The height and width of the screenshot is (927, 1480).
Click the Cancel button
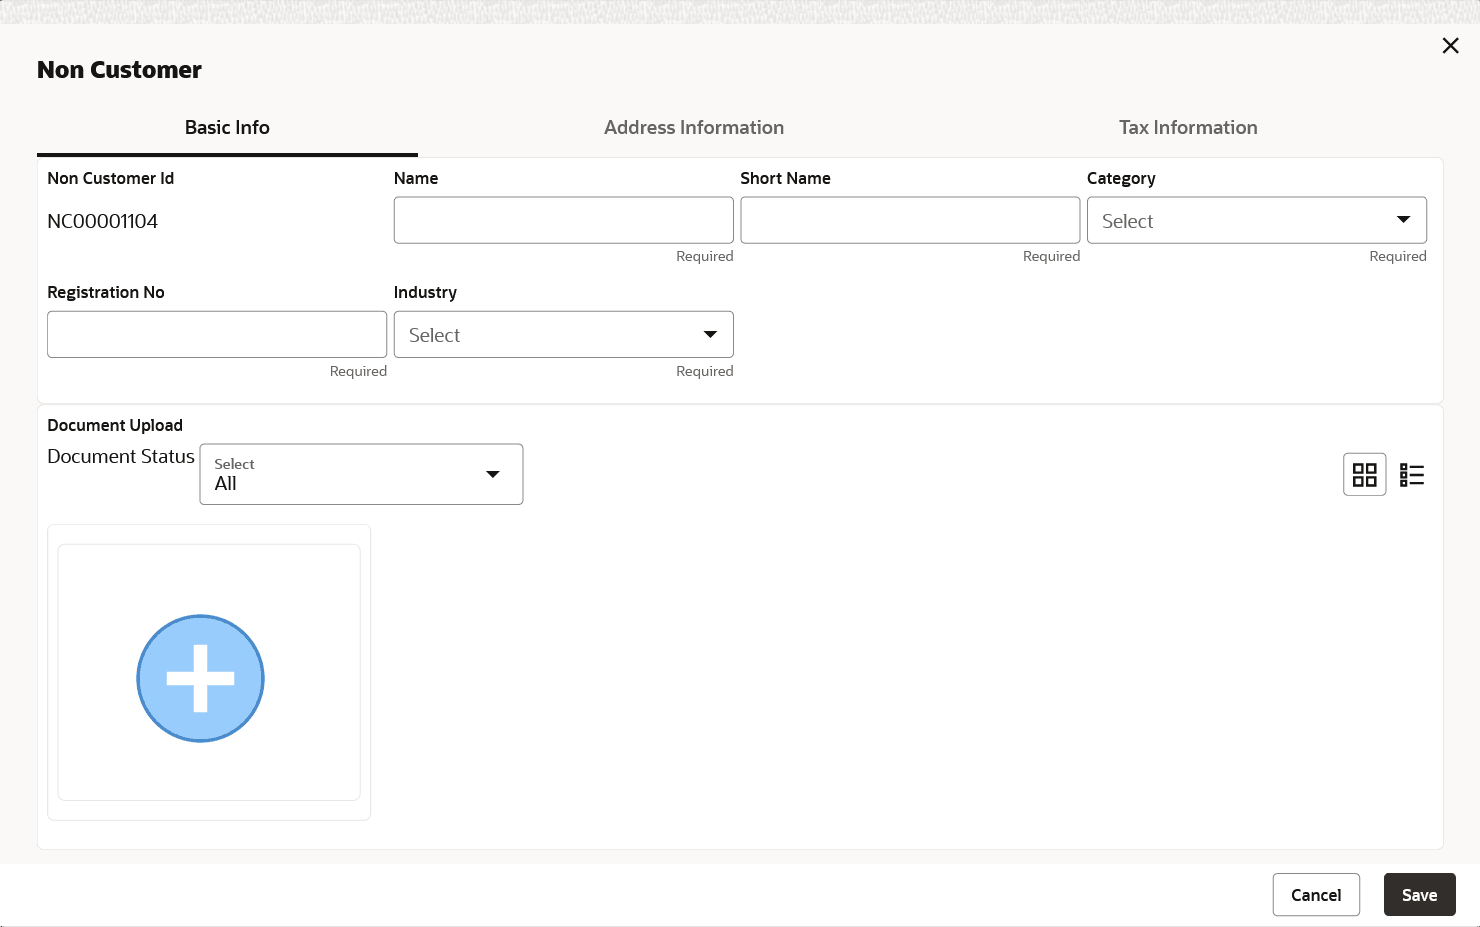point(1315,895)
